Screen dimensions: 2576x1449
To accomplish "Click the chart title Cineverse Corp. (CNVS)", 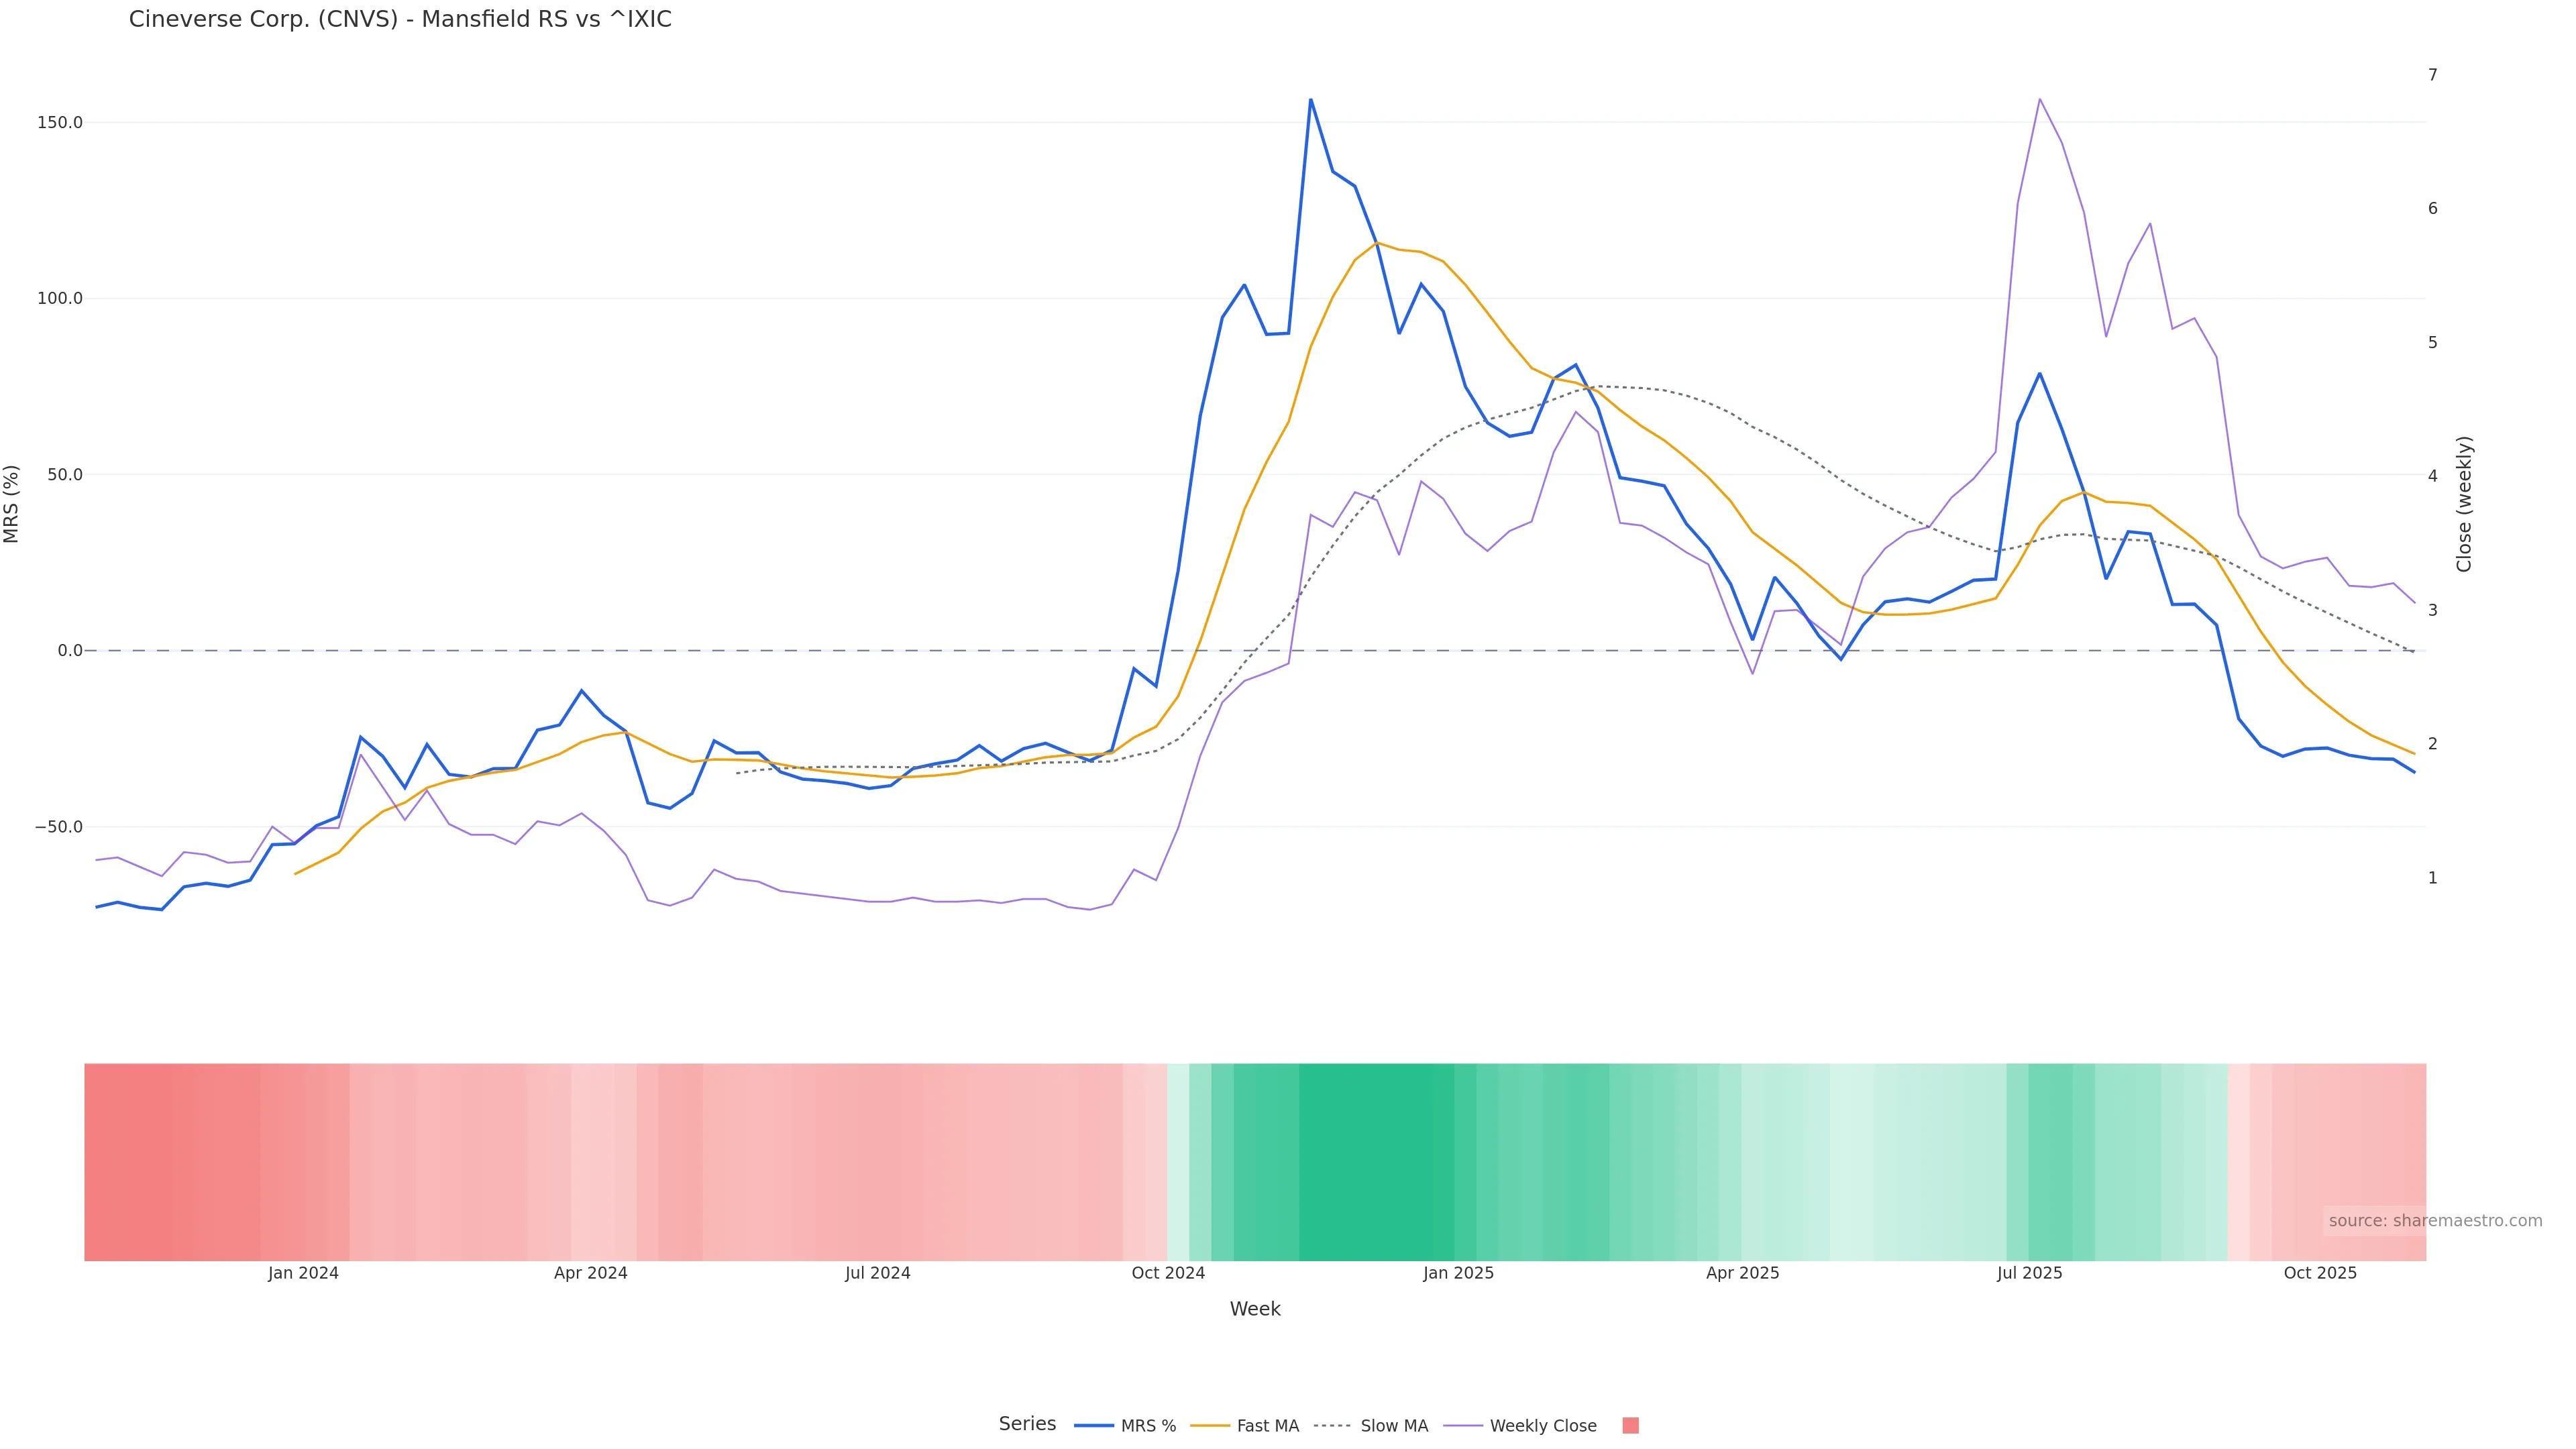I will 400,20.
